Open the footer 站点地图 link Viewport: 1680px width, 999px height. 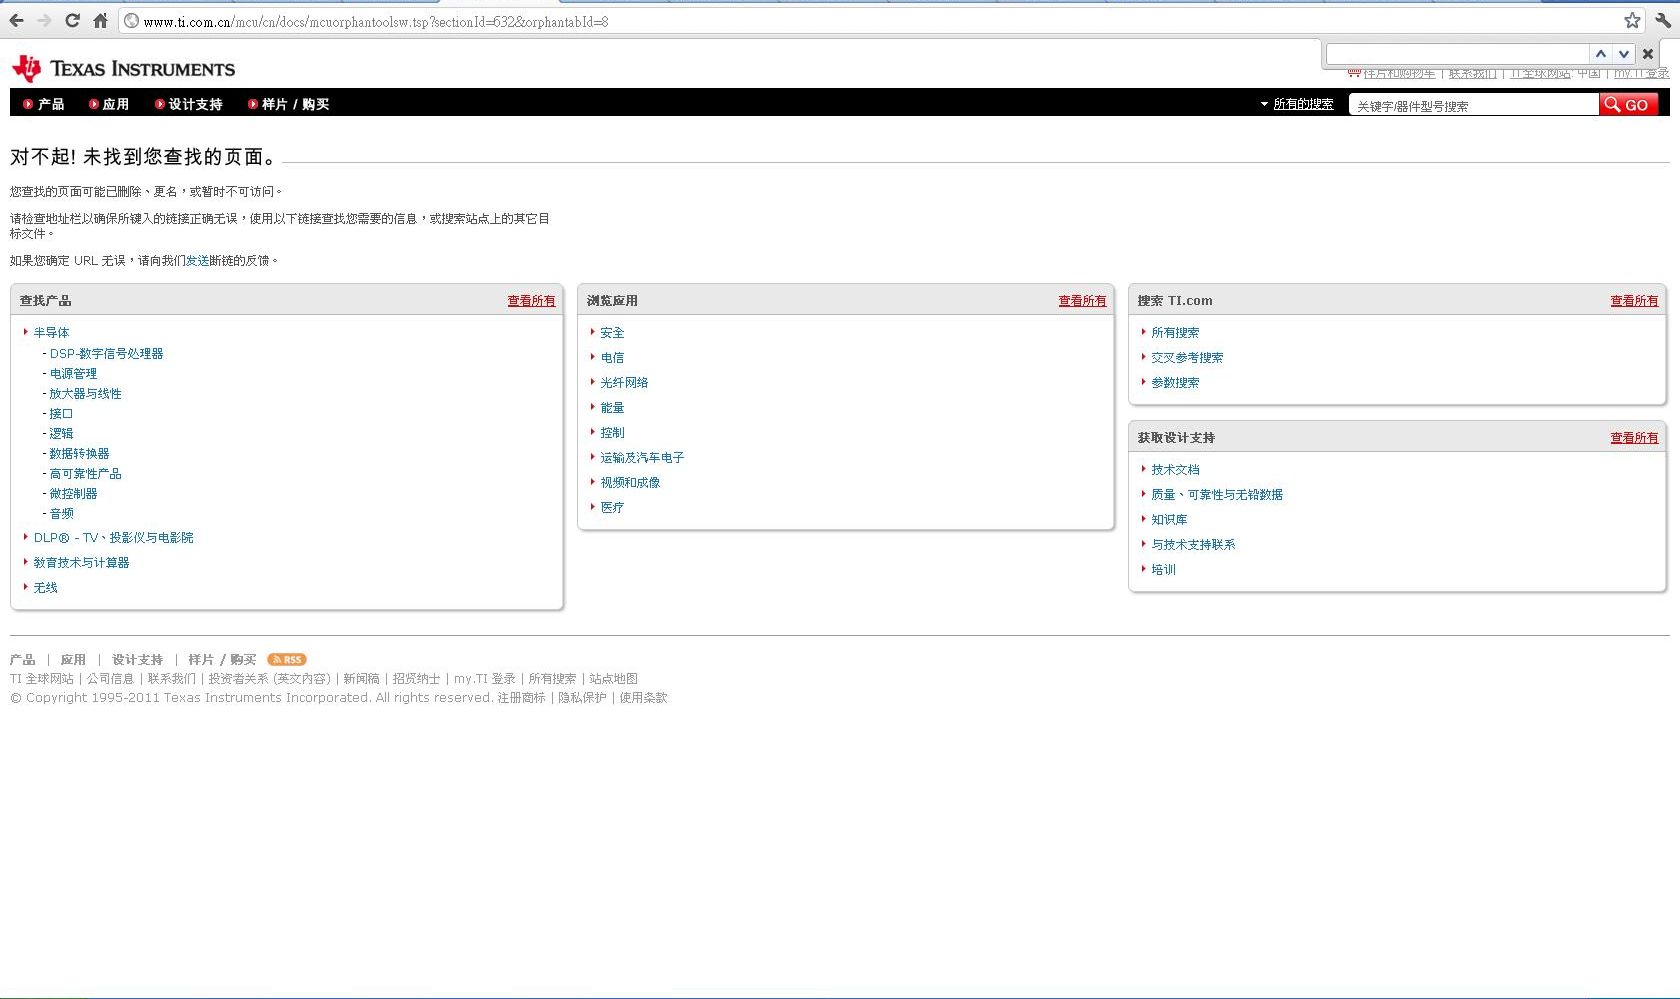(x=613, y=679)
